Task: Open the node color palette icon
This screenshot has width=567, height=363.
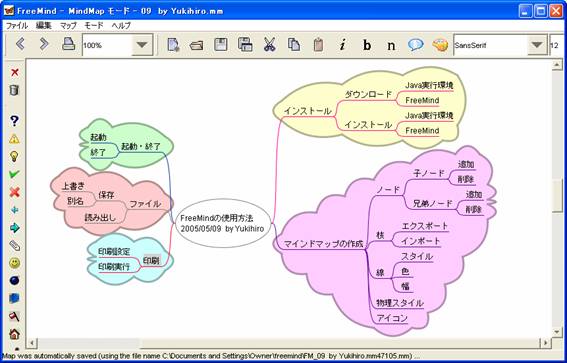Action: 440,45
